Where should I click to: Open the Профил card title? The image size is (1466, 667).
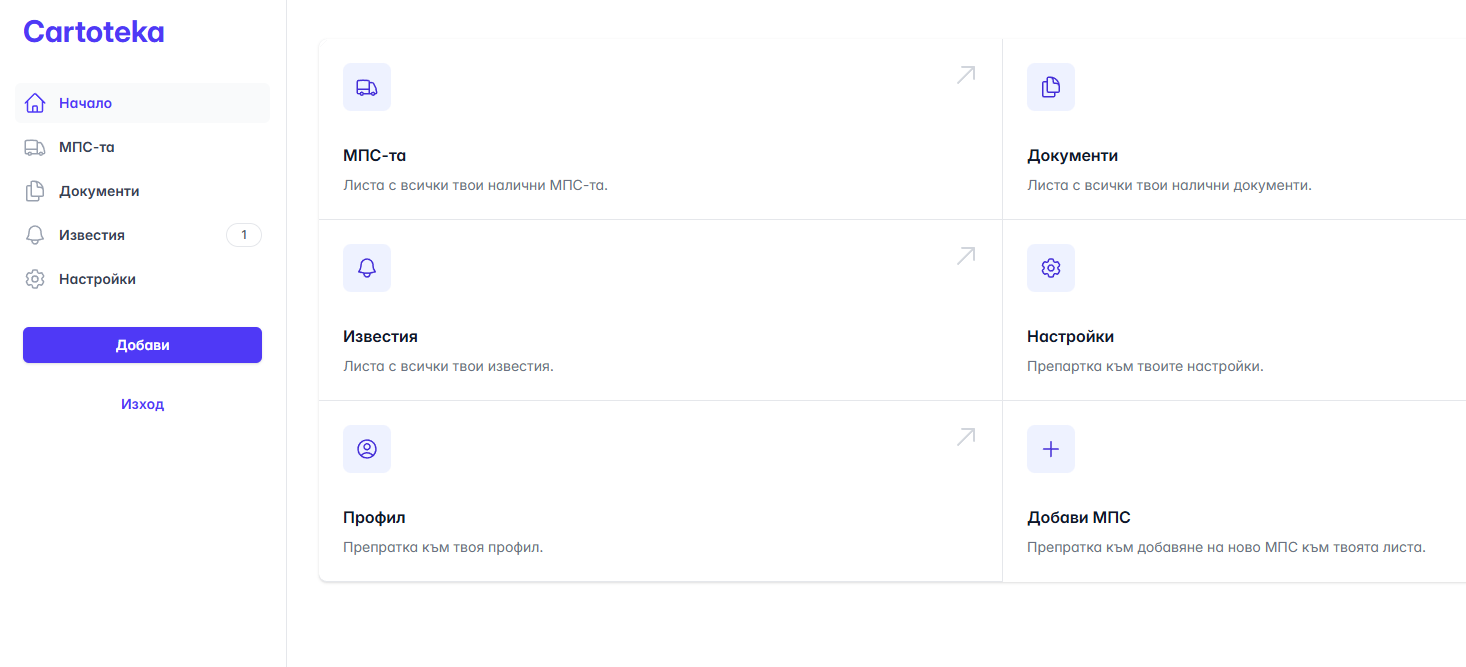point(374,517)
